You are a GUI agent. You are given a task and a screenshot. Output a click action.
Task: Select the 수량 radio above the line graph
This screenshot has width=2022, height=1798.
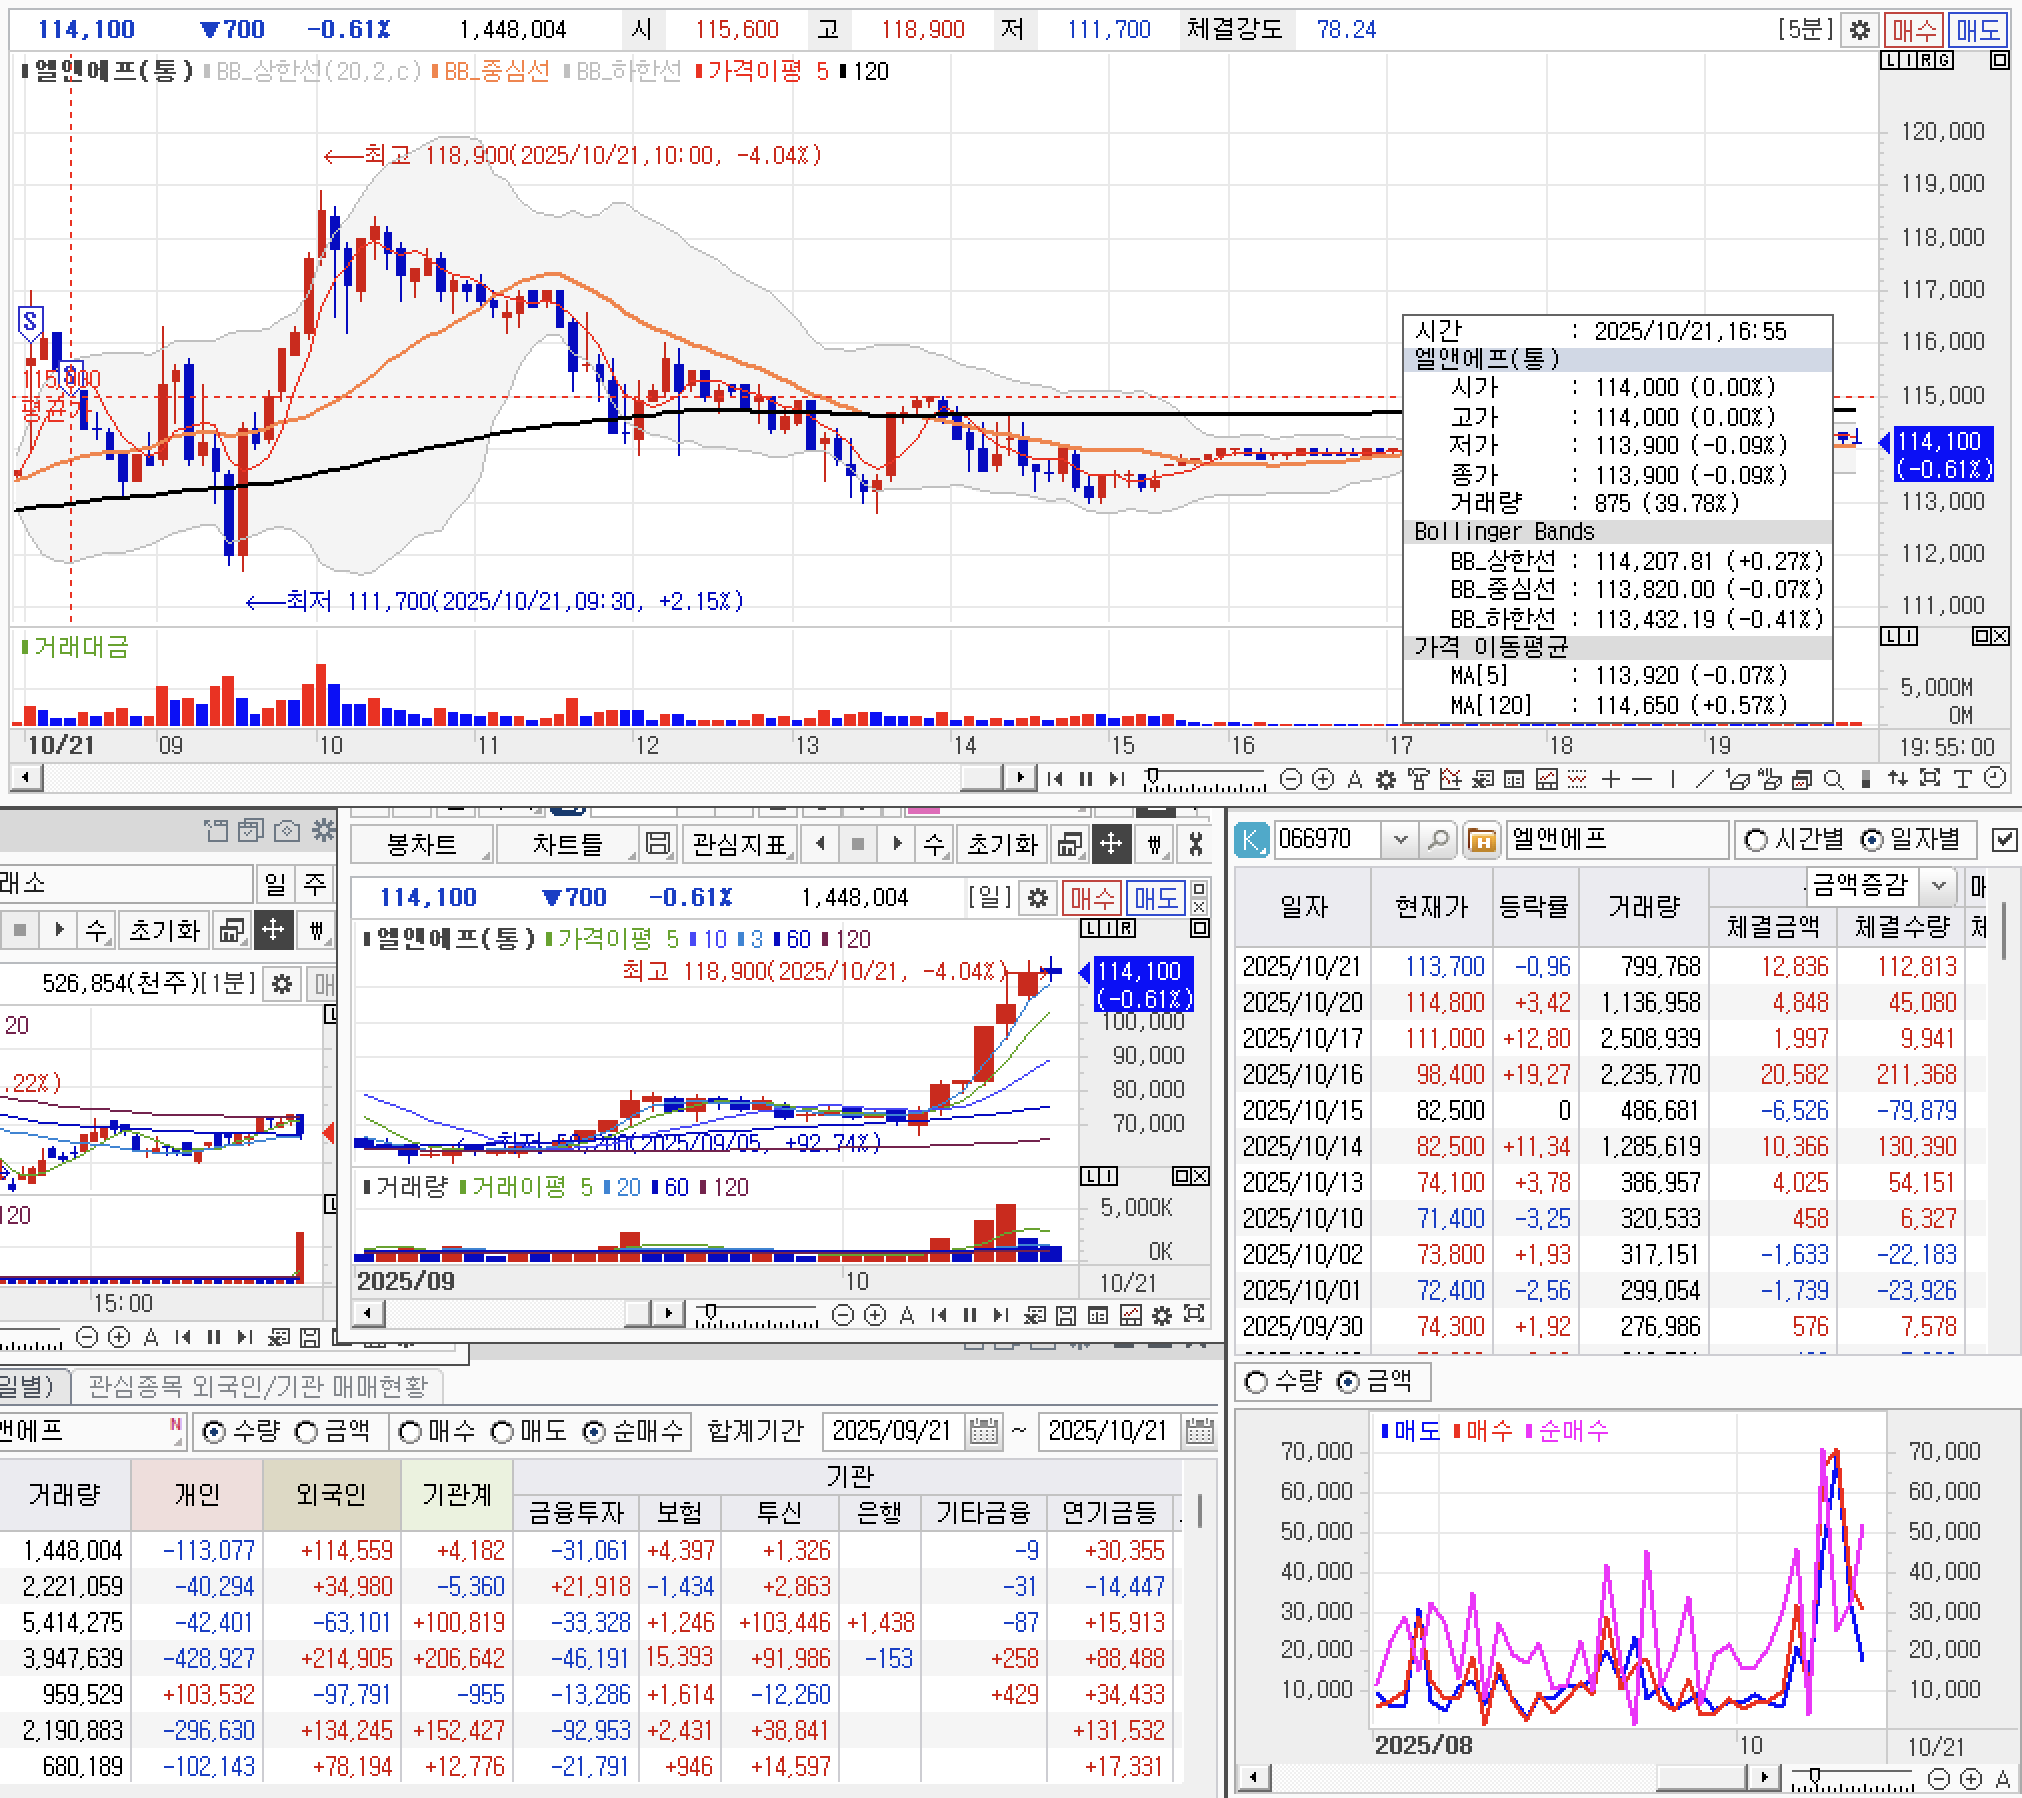tap(1256, 1382)
